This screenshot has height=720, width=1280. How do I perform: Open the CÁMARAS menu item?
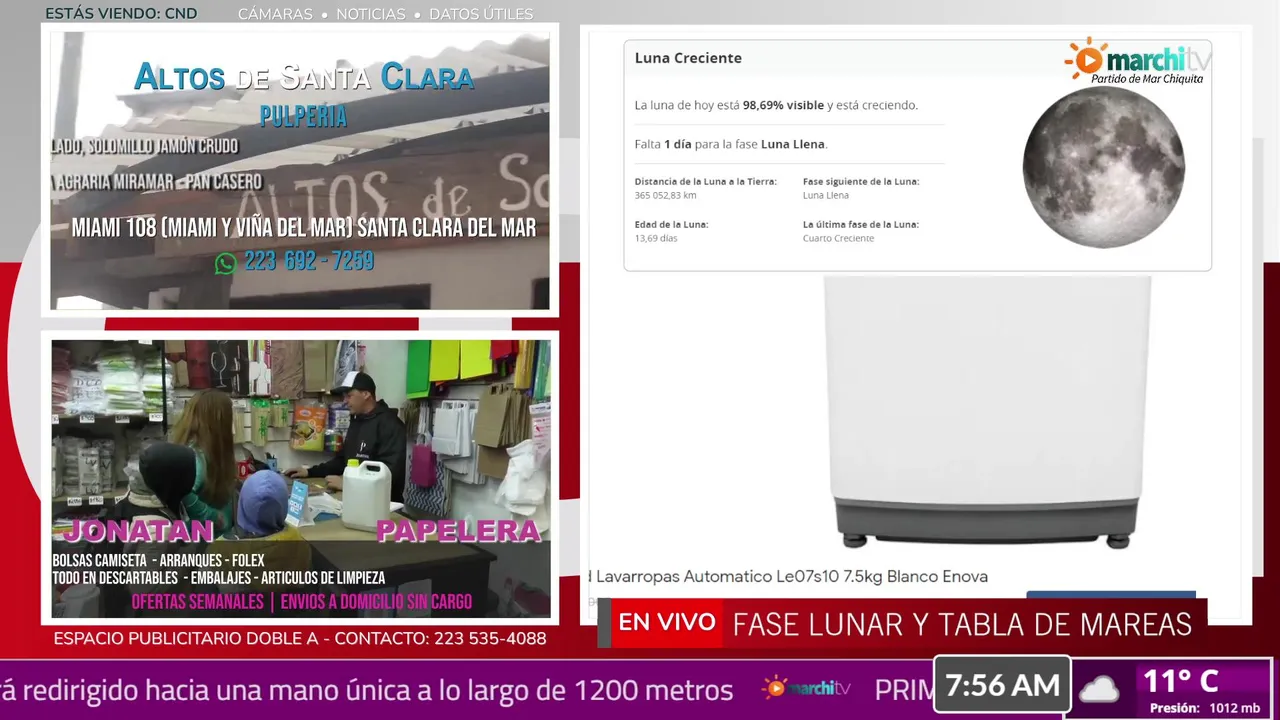click(275, 14)
